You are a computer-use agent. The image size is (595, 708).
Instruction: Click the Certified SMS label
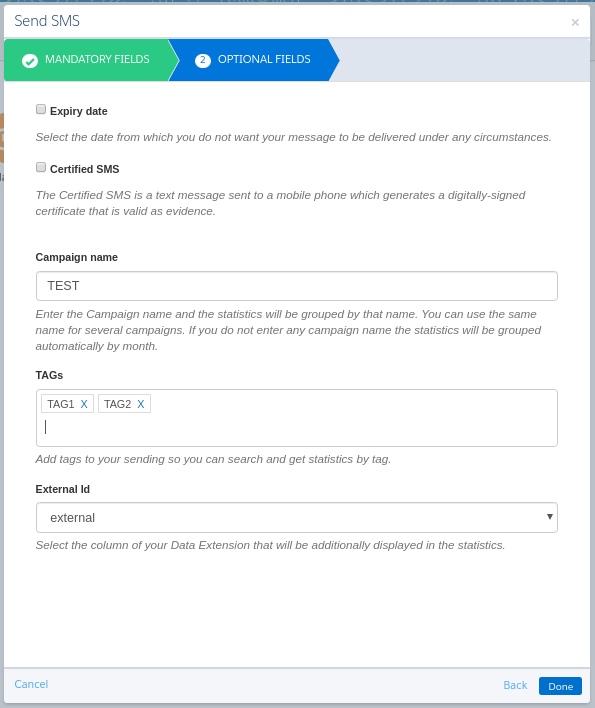84,169
